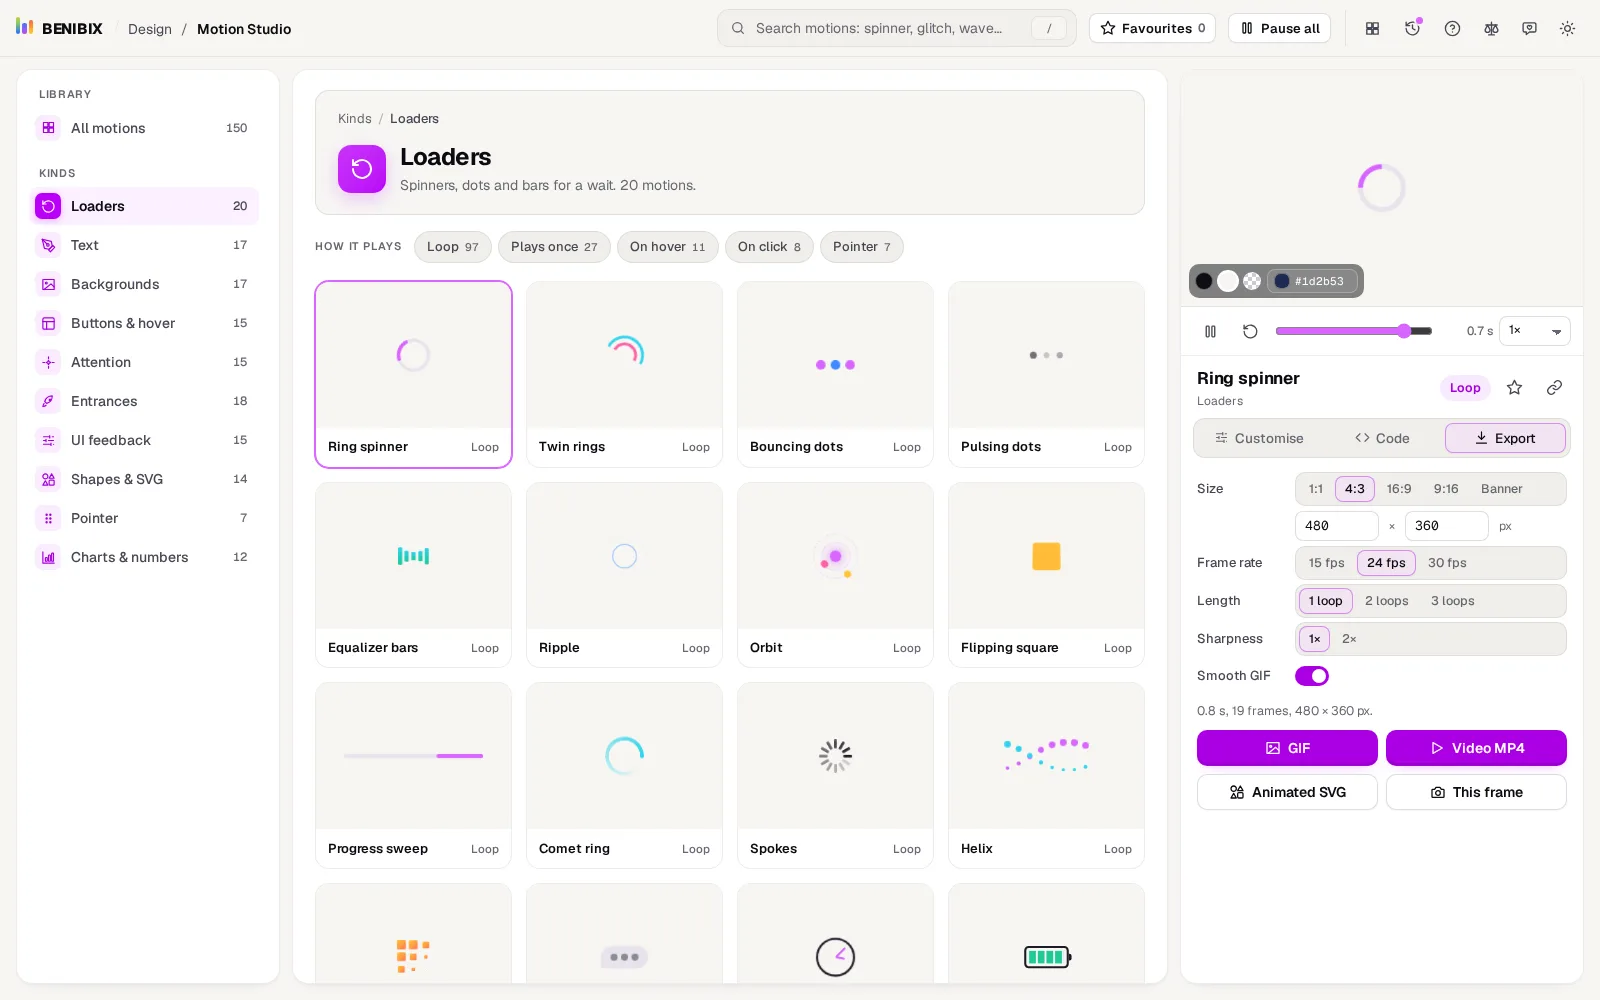Select the Export tab

pyautogui.click(x=1505, y=438)
